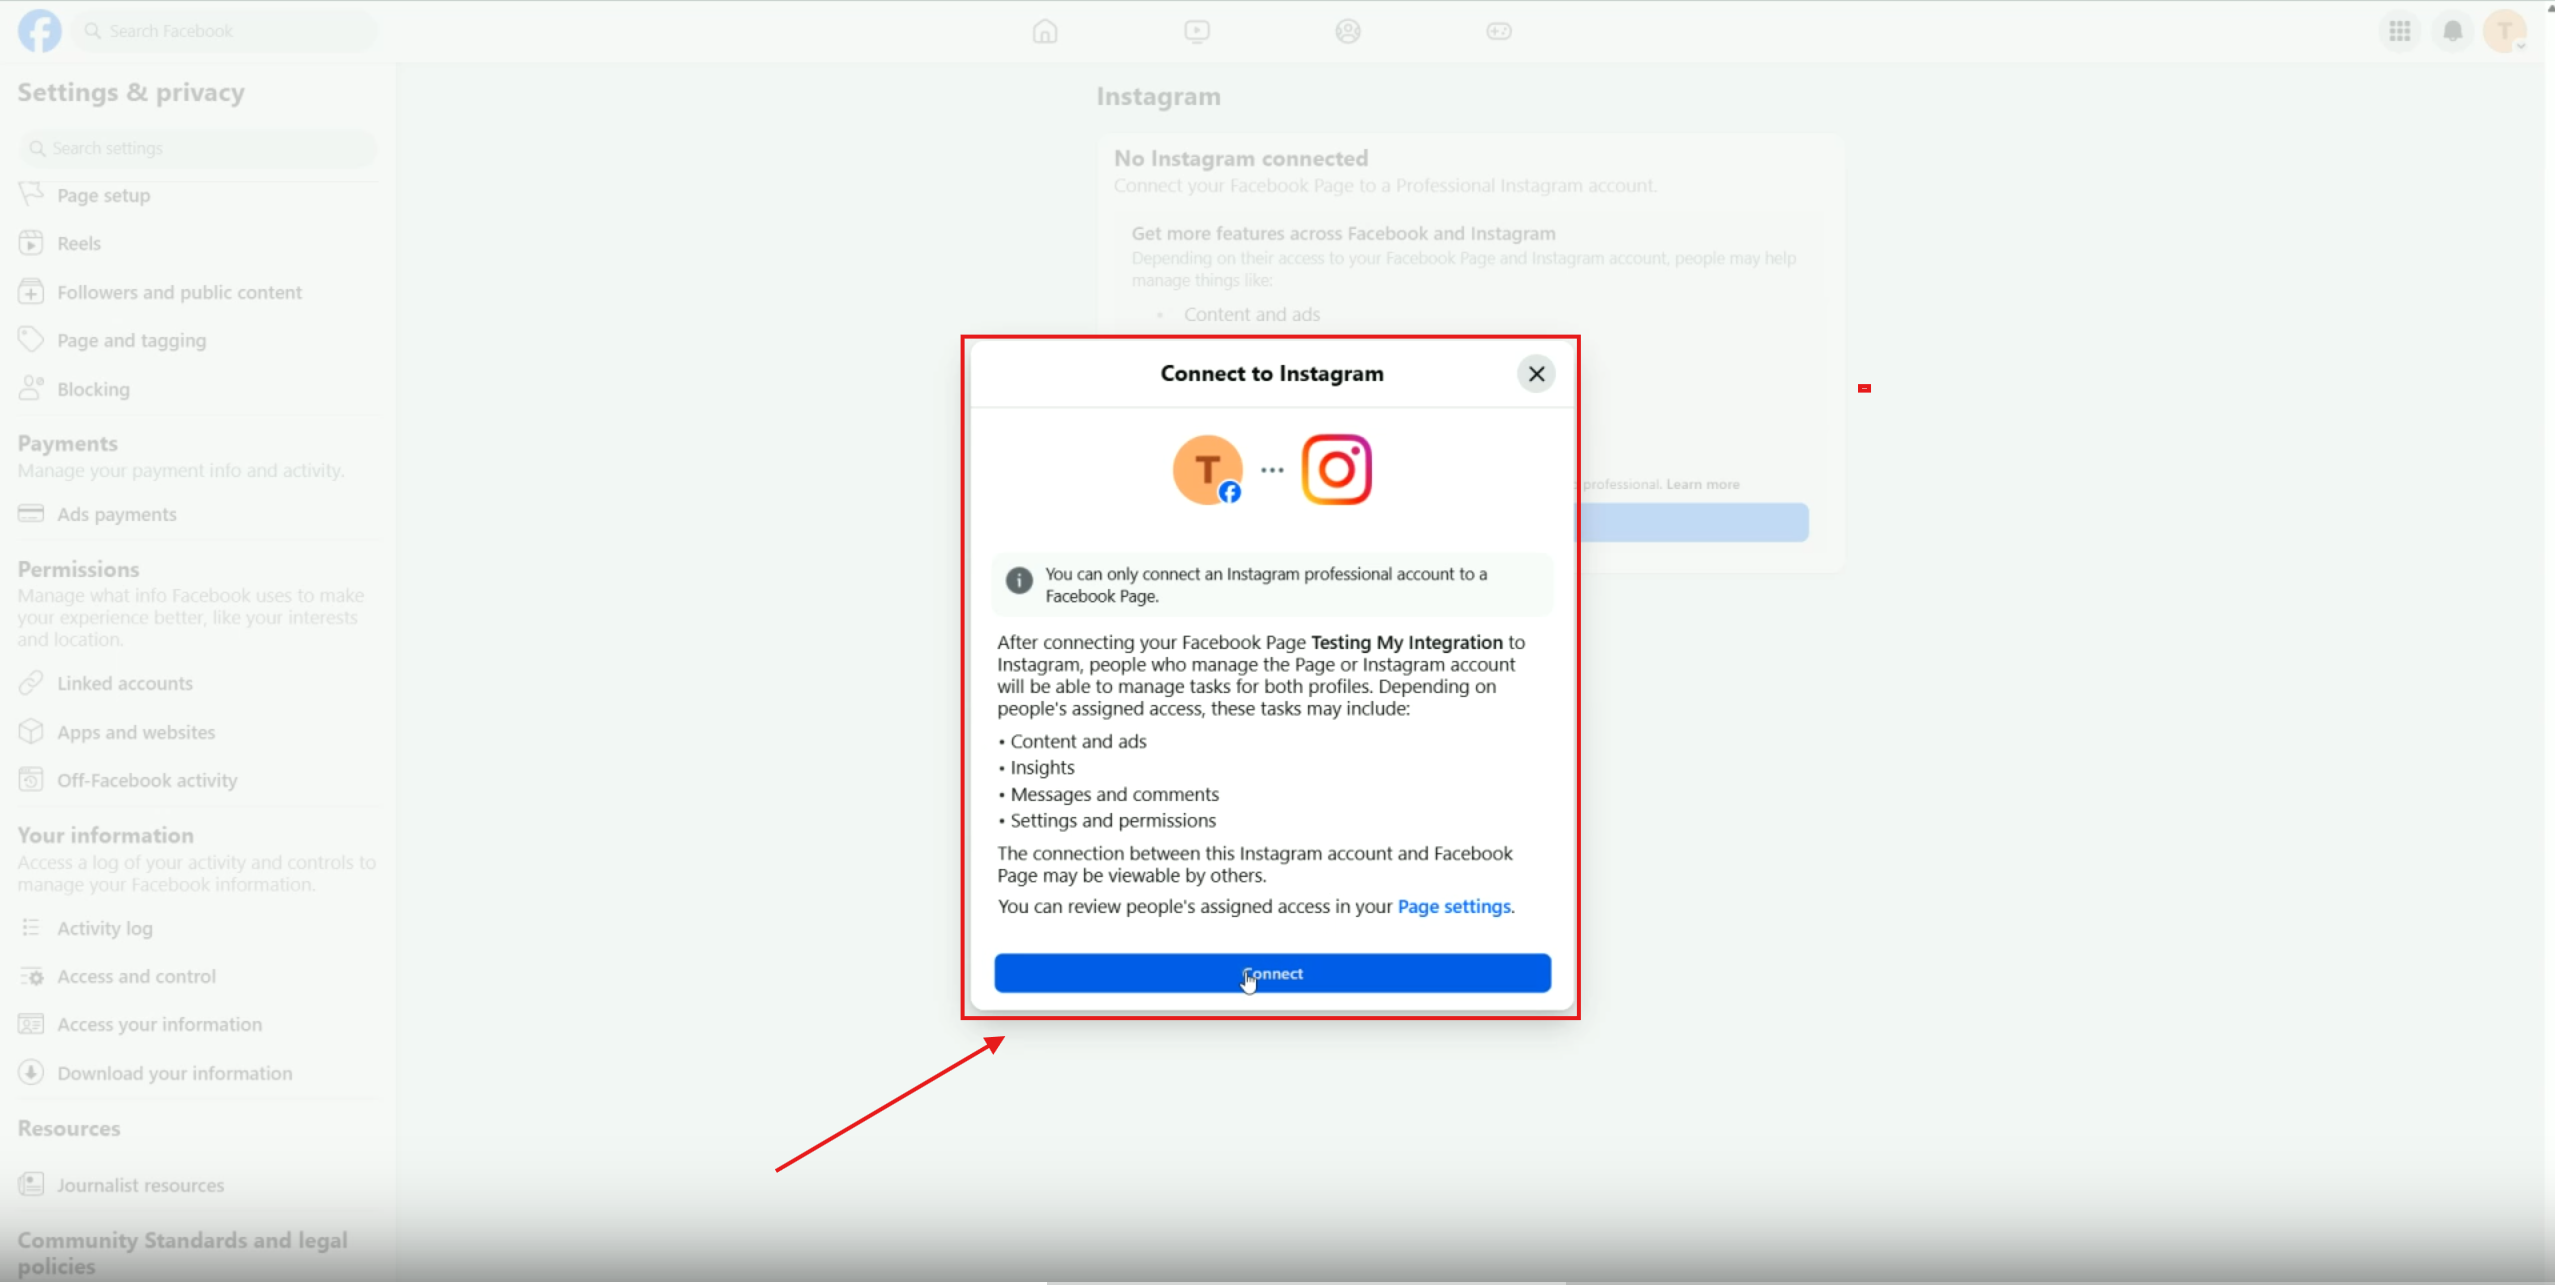Open the Home icon in top navigation
This screenshot has height=1285, width=2555.
(1045, 31)
